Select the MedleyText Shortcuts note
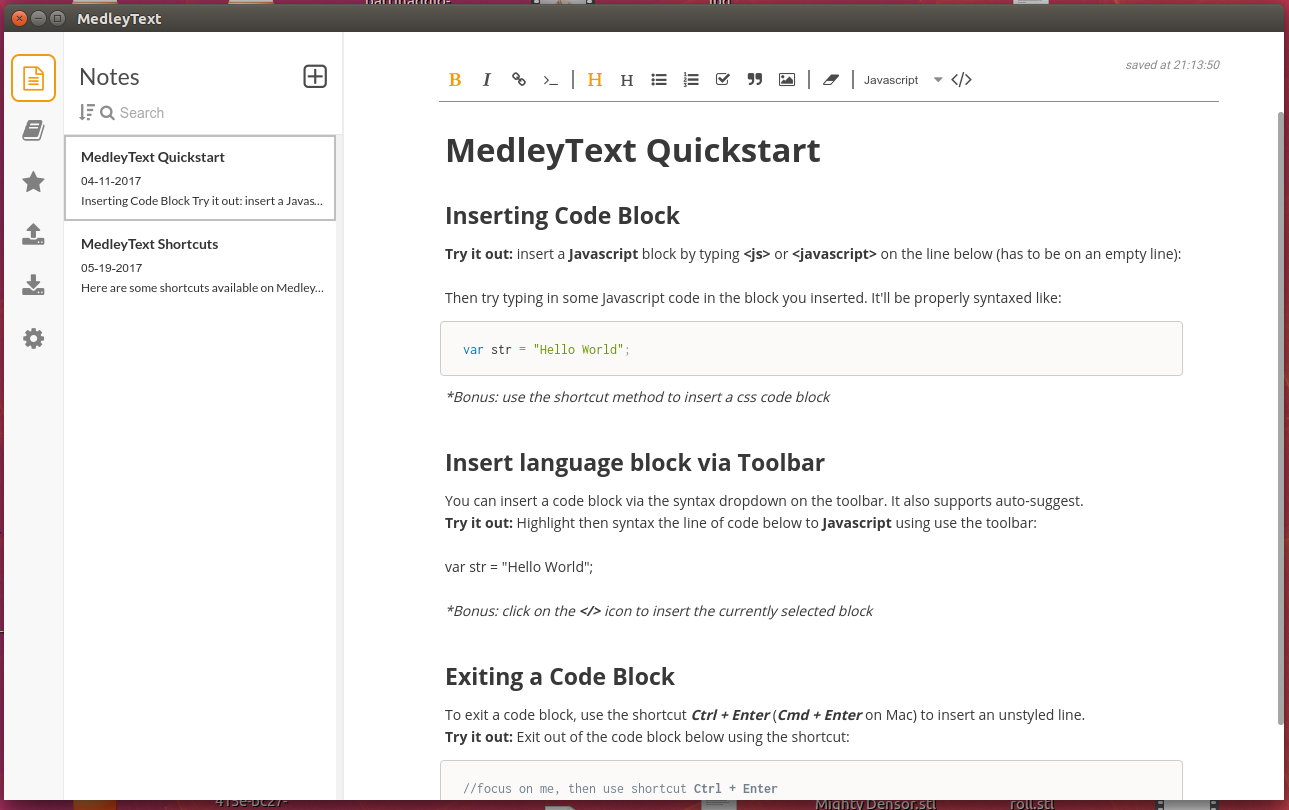 (200, 265)
